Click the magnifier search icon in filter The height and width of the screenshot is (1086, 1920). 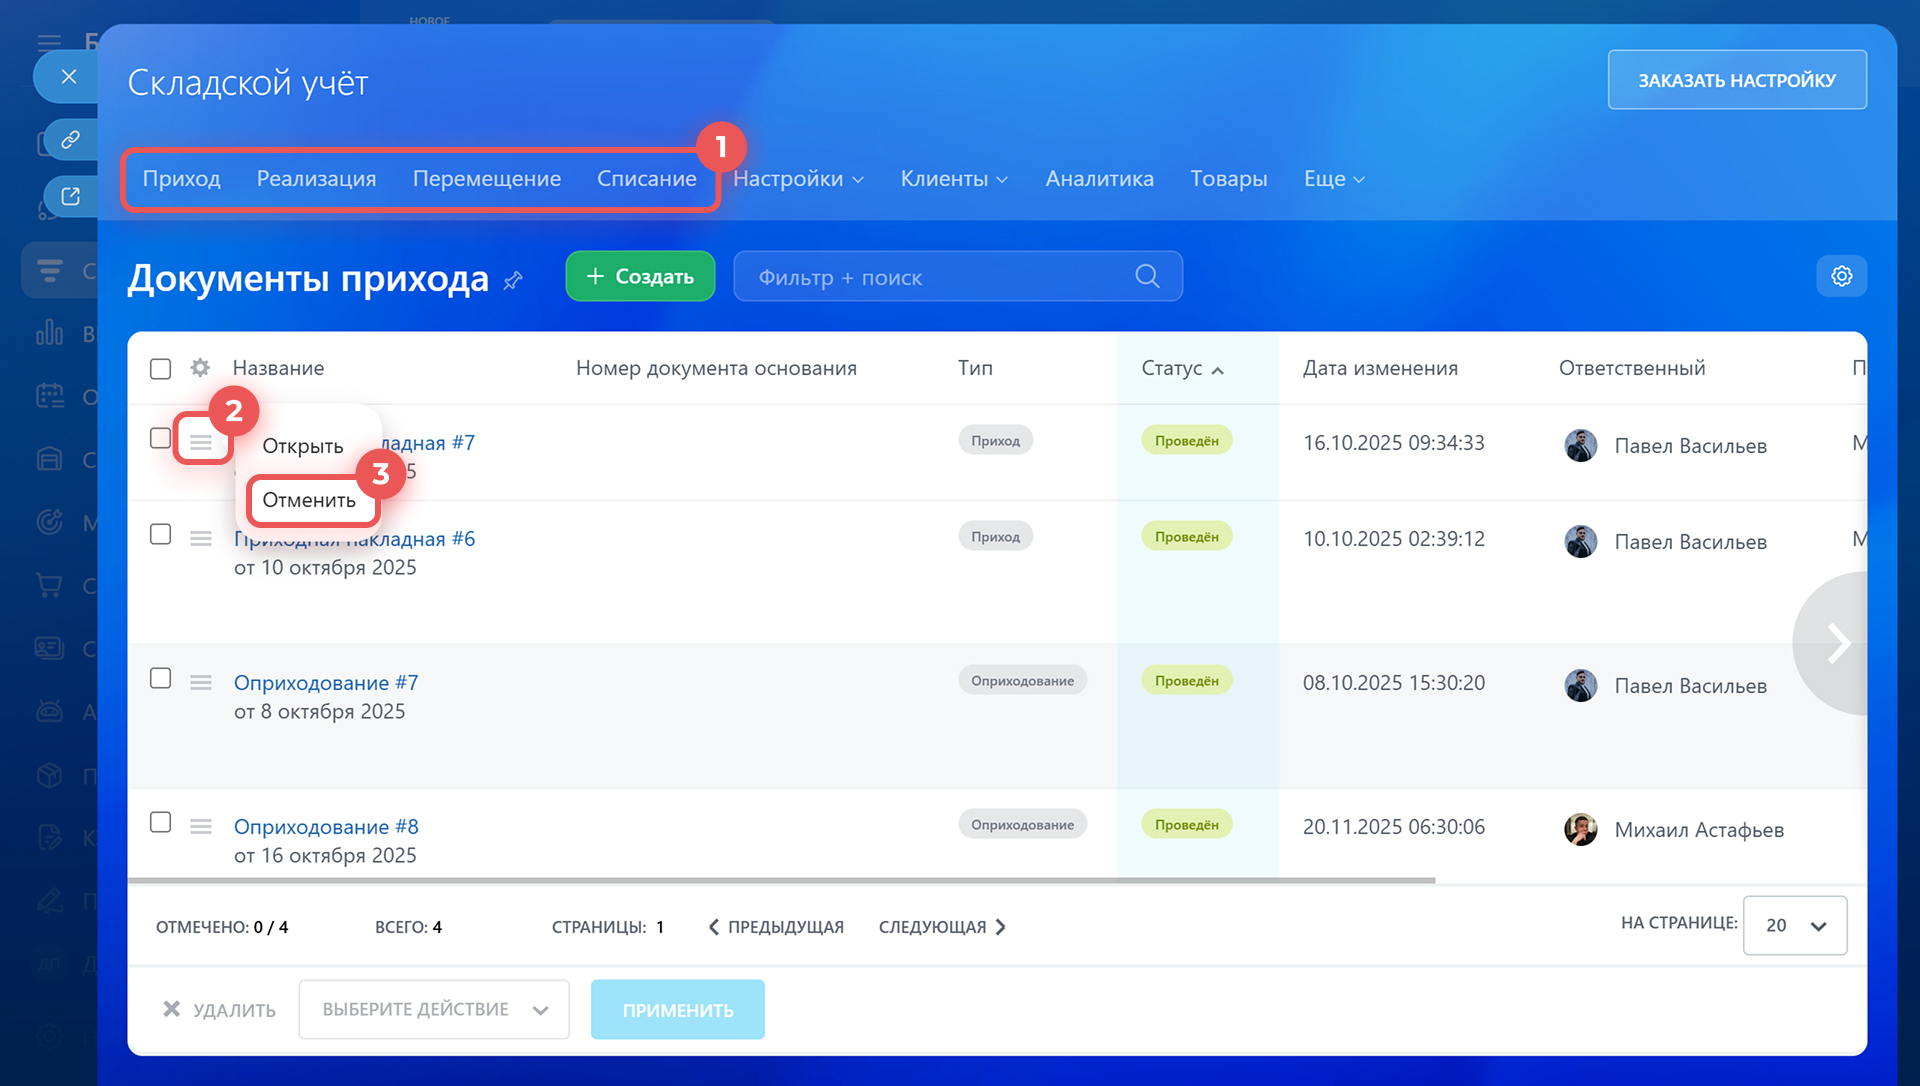click(1147, 276)
